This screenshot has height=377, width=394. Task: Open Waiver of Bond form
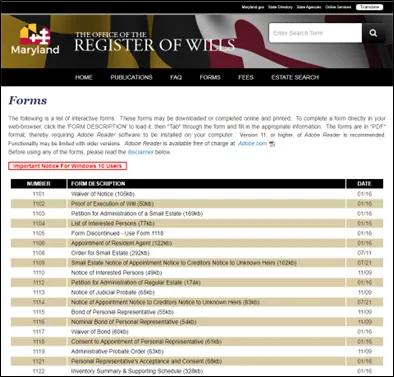100,332
